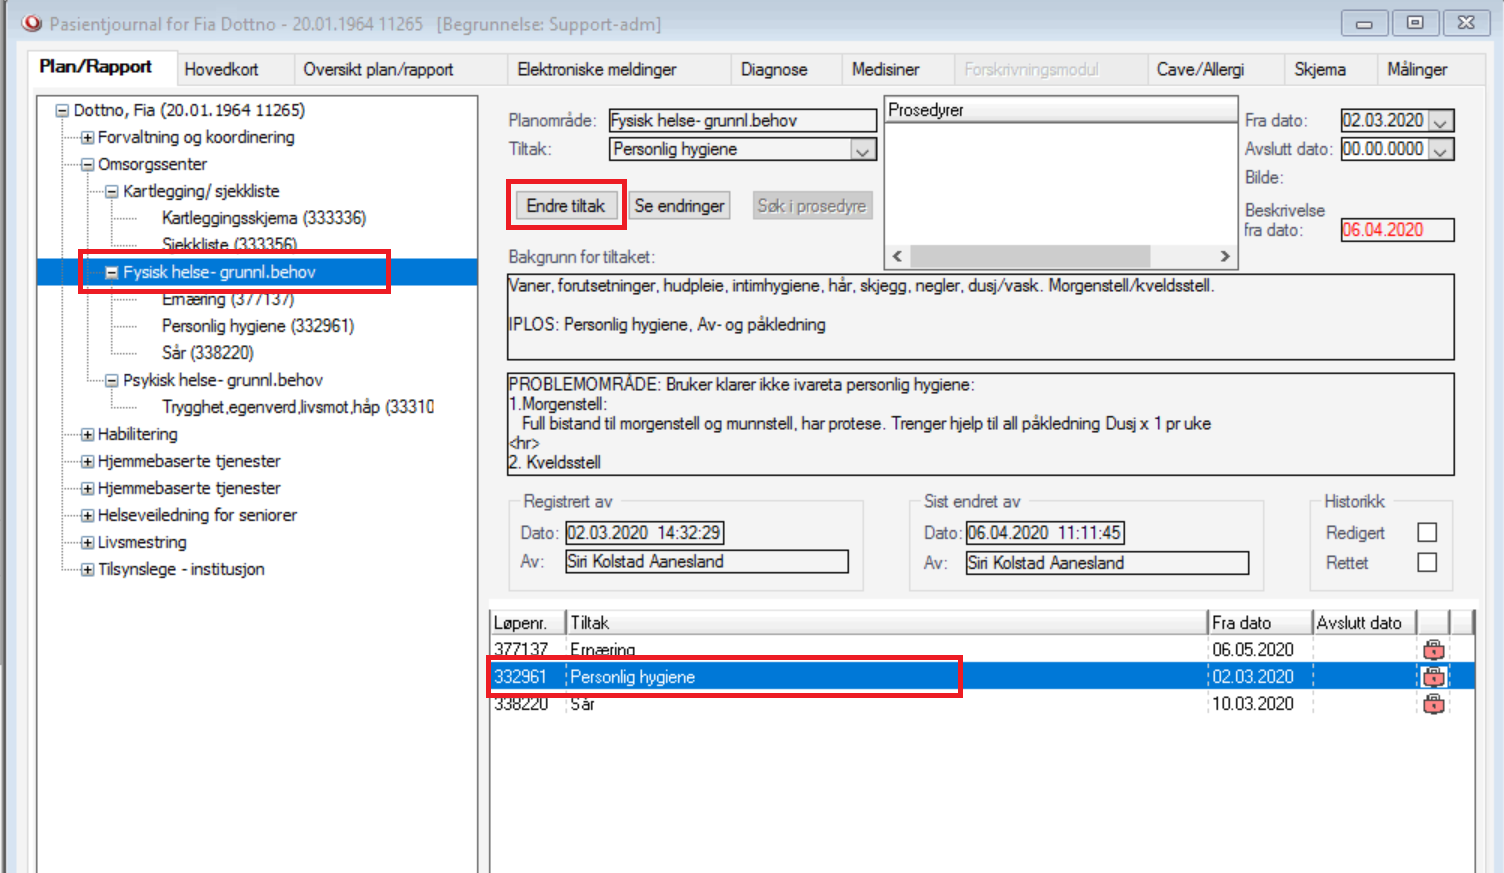Collapse Psykisk helse- grunnl.behov node
The height and width of the screenshot is (873, 1504).
click(x=112, y=380)
